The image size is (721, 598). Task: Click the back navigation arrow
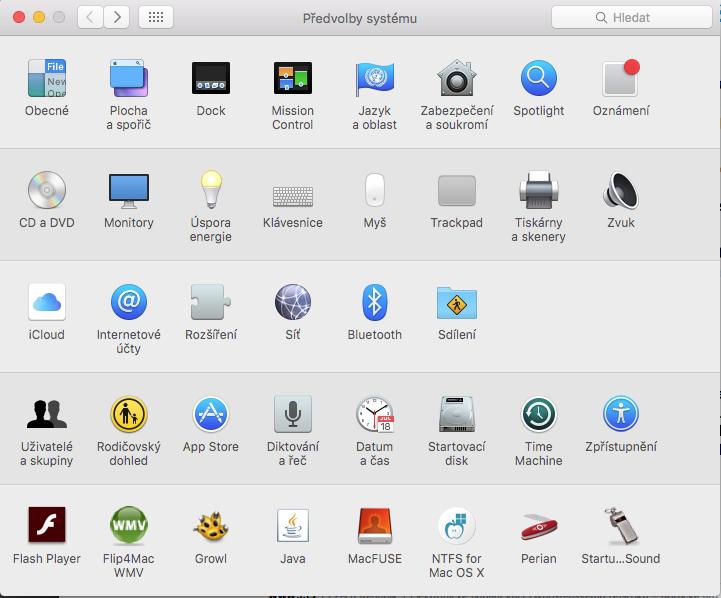click(90, 17)
